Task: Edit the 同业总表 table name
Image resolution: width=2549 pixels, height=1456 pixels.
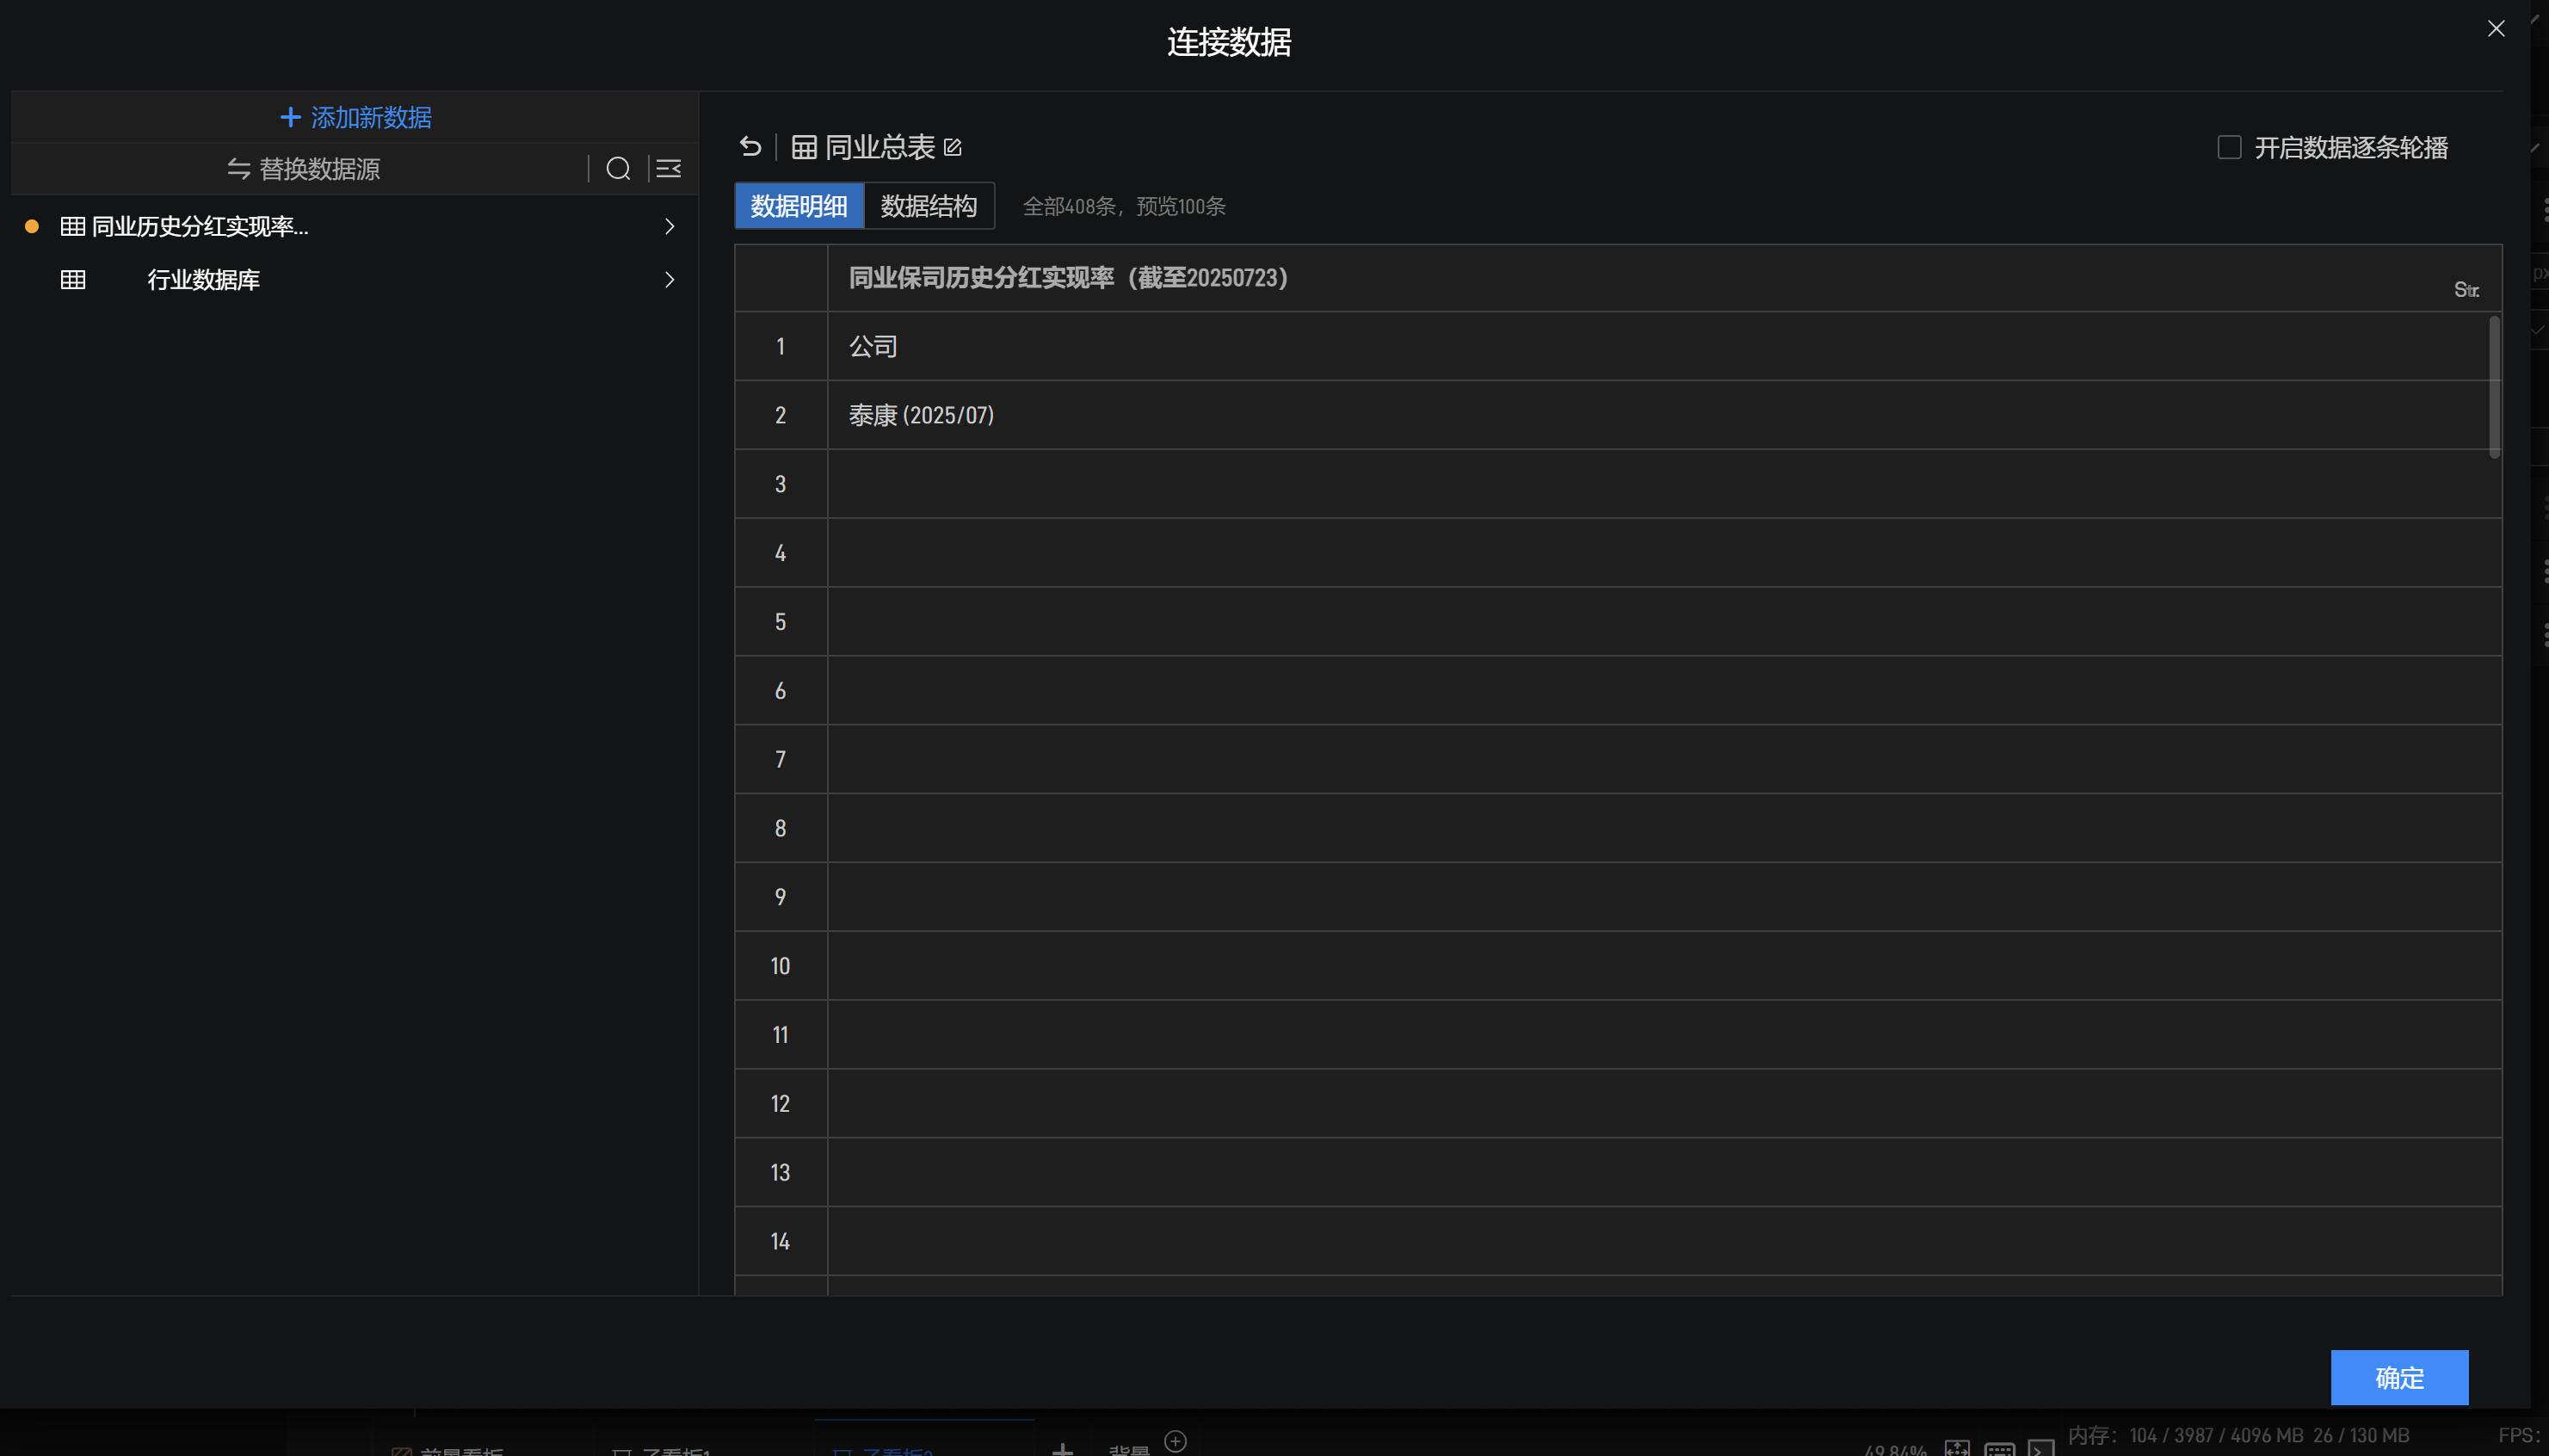Action: (953, 148)
